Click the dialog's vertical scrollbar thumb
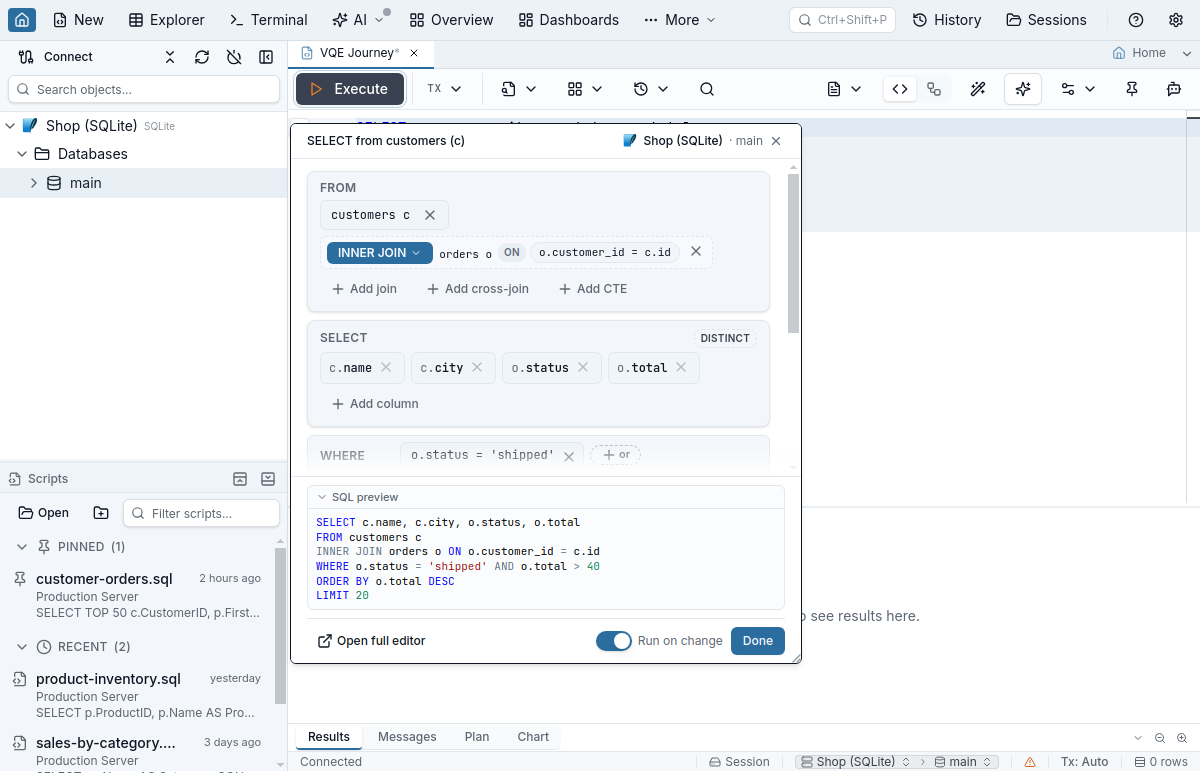The width and height of the screenshot is (1200, 773). coord(794,254)
